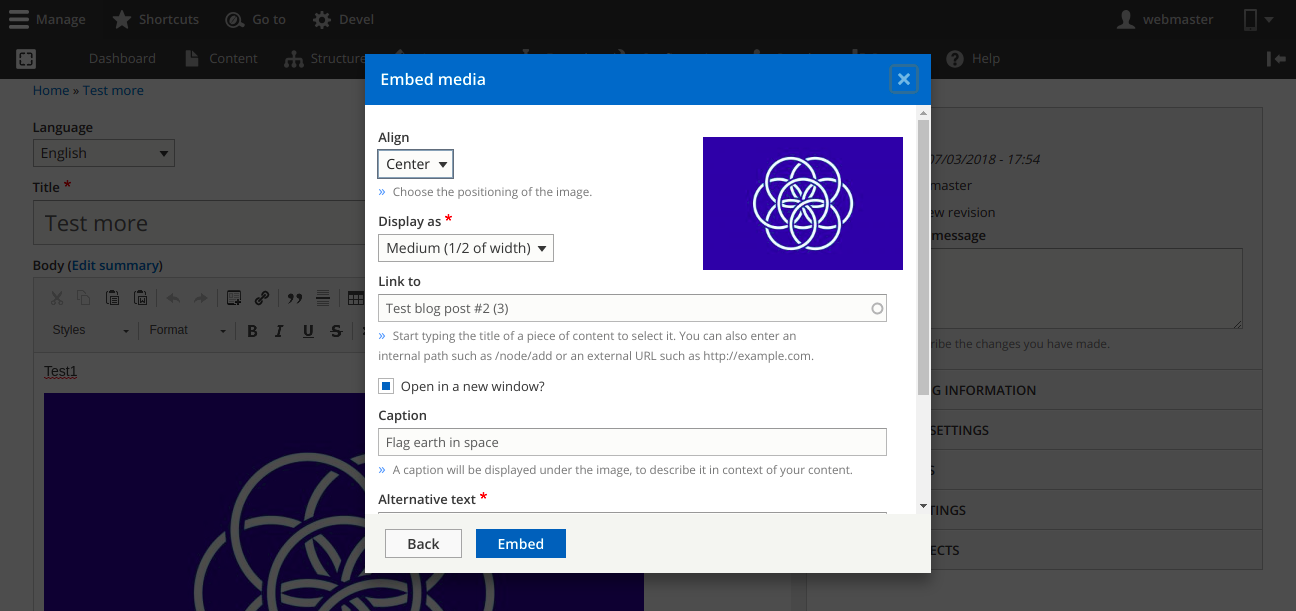Open the Devel gear menu

coord(343,19)
